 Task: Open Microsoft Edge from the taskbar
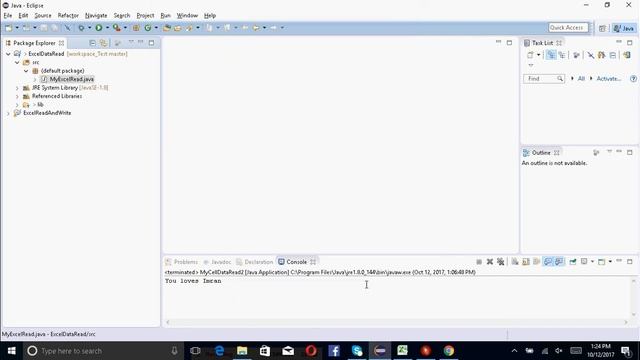(219, 351)
